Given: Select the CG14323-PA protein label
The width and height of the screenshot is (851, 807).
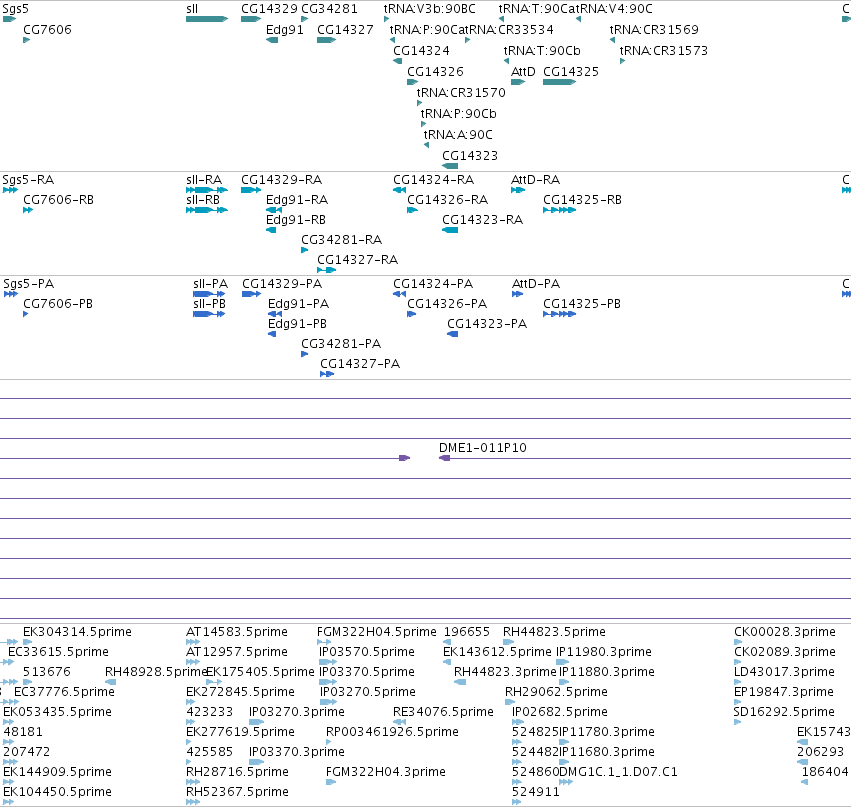Looking at the screenshot, I should [x=487, y=324].
